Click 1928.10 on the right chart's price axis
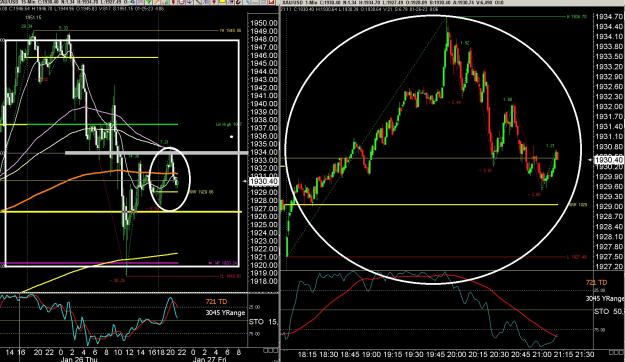The width and height of the screenshot is (625, 362). tap(609, 237)
